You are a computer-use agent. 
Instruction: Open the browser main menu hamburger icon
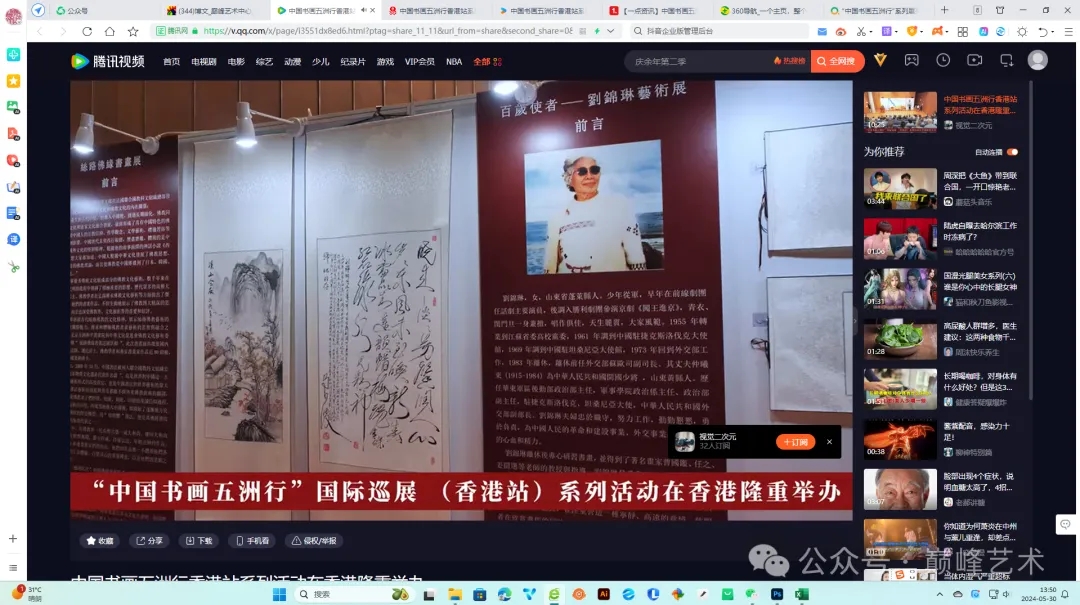click(x=1068, y=31)
